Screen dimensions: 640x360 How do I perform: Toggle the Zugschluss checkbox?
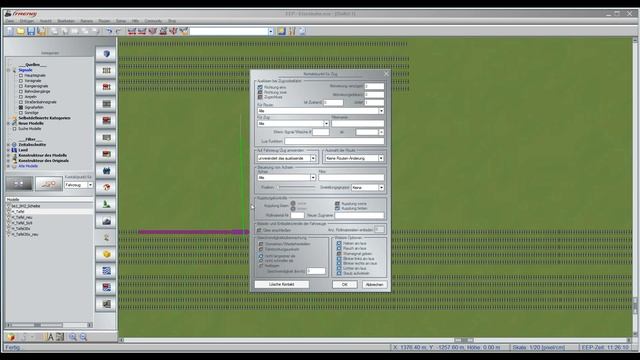[260, 97]
